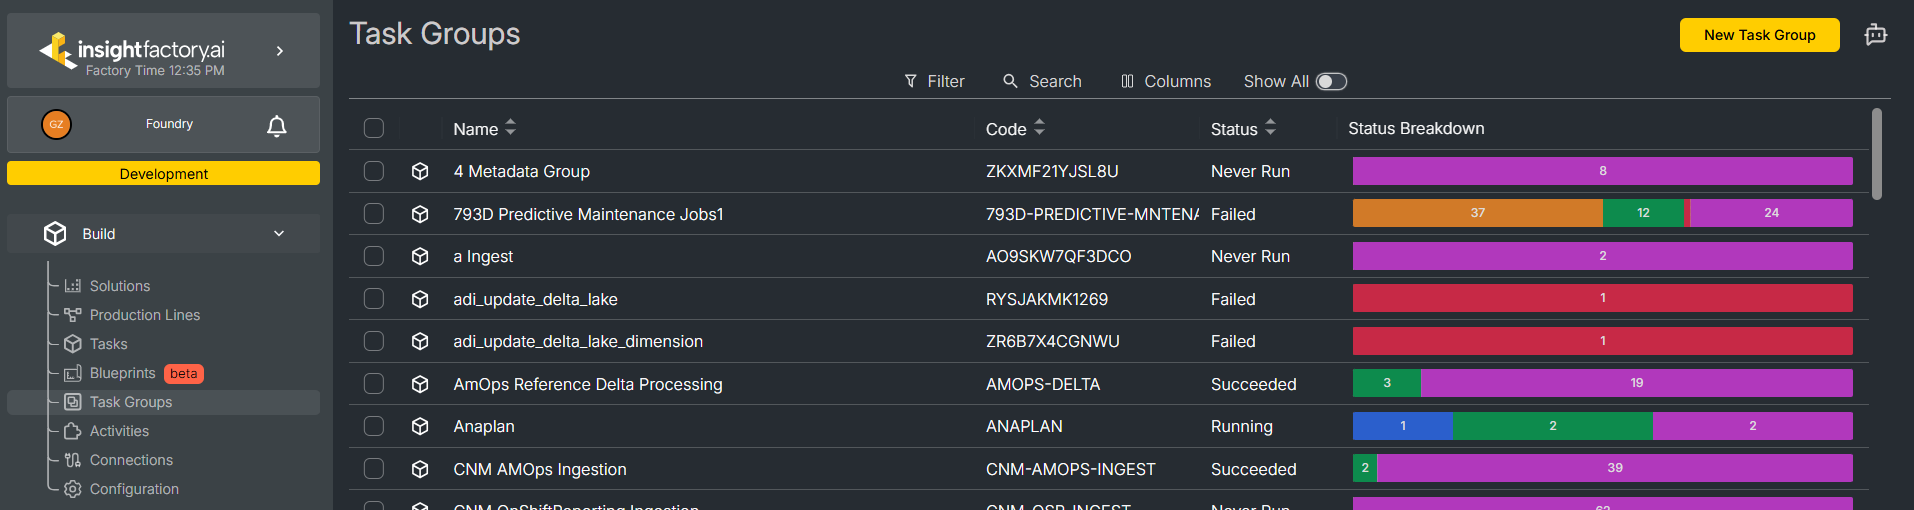The height and width of the screenshot is (510, 1914).
Task: Open Connections page
Action: pyautogui.click(x=131, y=460)
